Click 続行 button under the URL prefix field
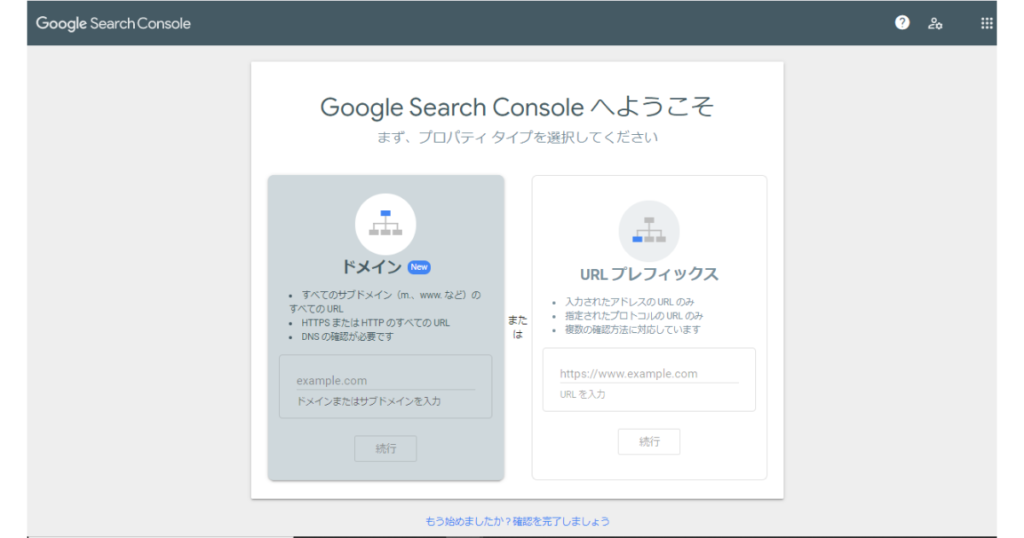 [x=648, y=442]
